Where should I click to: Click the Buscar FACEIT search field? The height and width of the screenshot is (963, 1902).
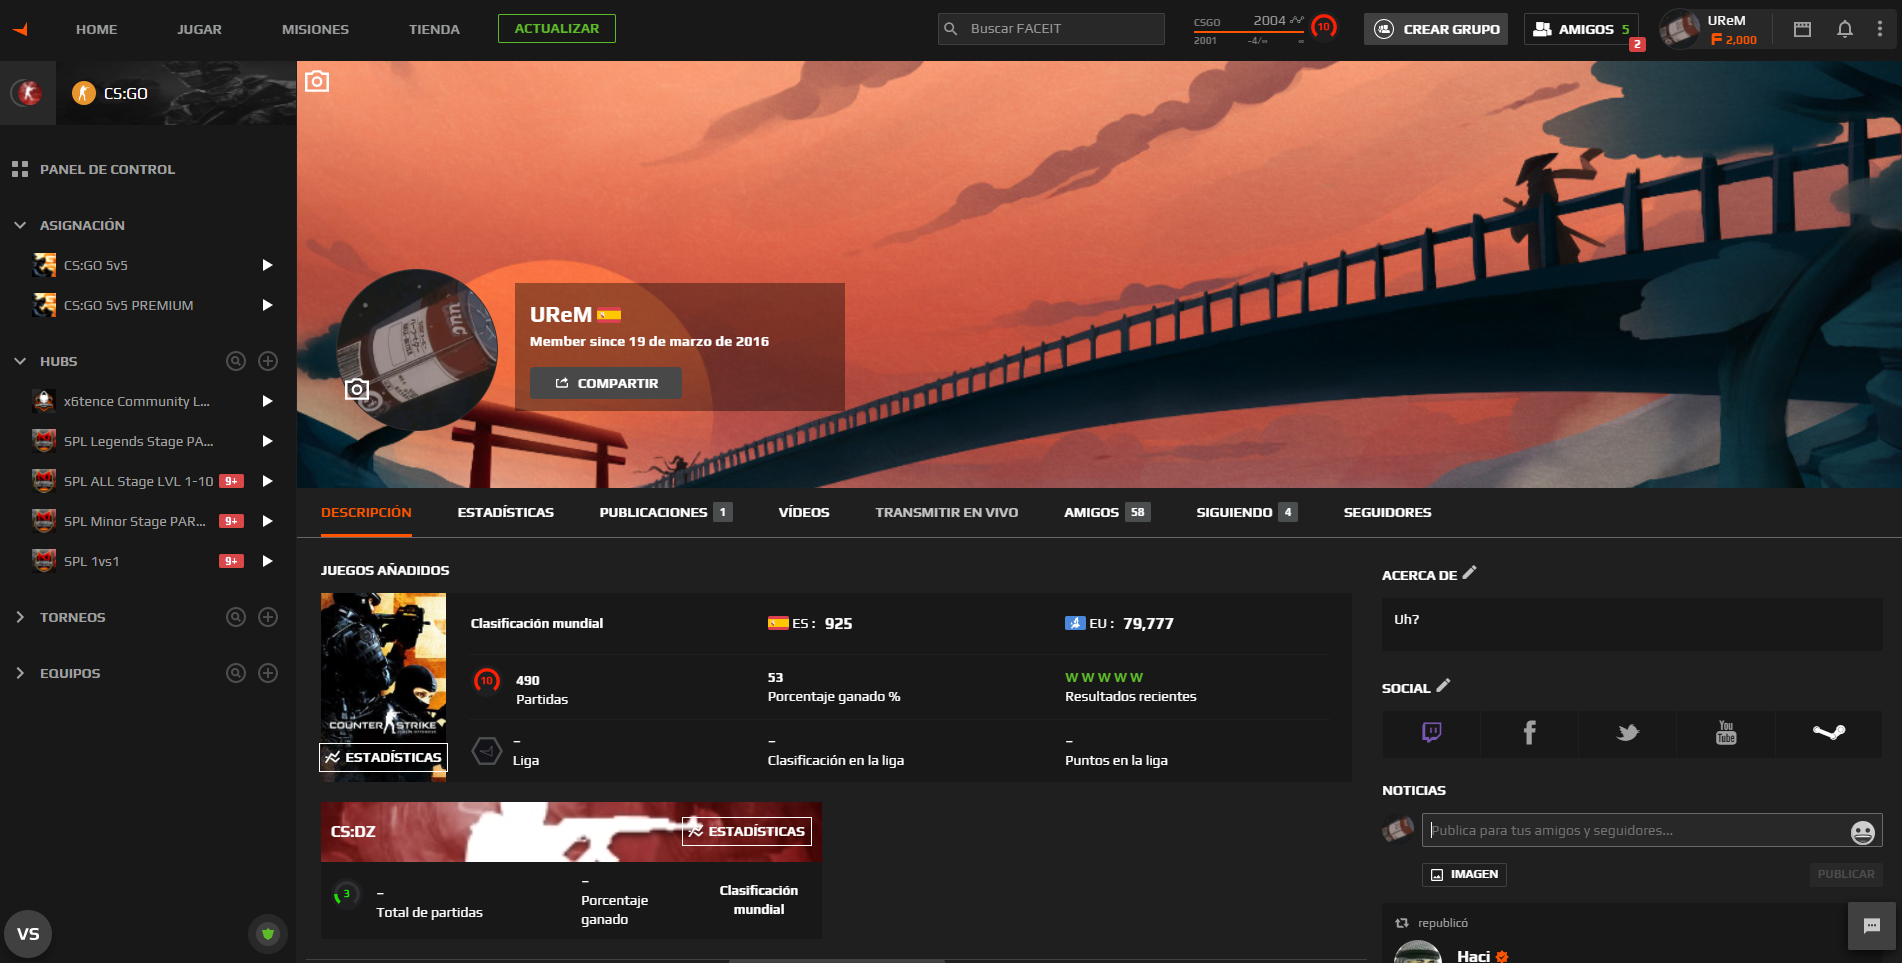click(1051, 29)
